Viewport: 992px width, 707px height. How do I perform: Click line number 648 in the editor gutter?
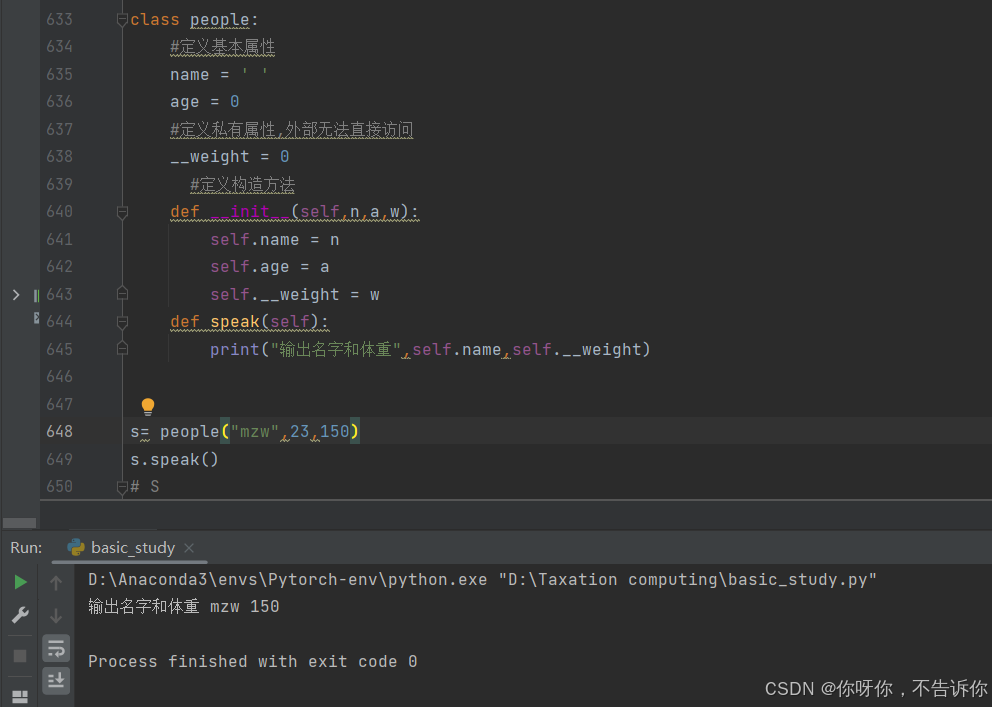coord(60,431)
